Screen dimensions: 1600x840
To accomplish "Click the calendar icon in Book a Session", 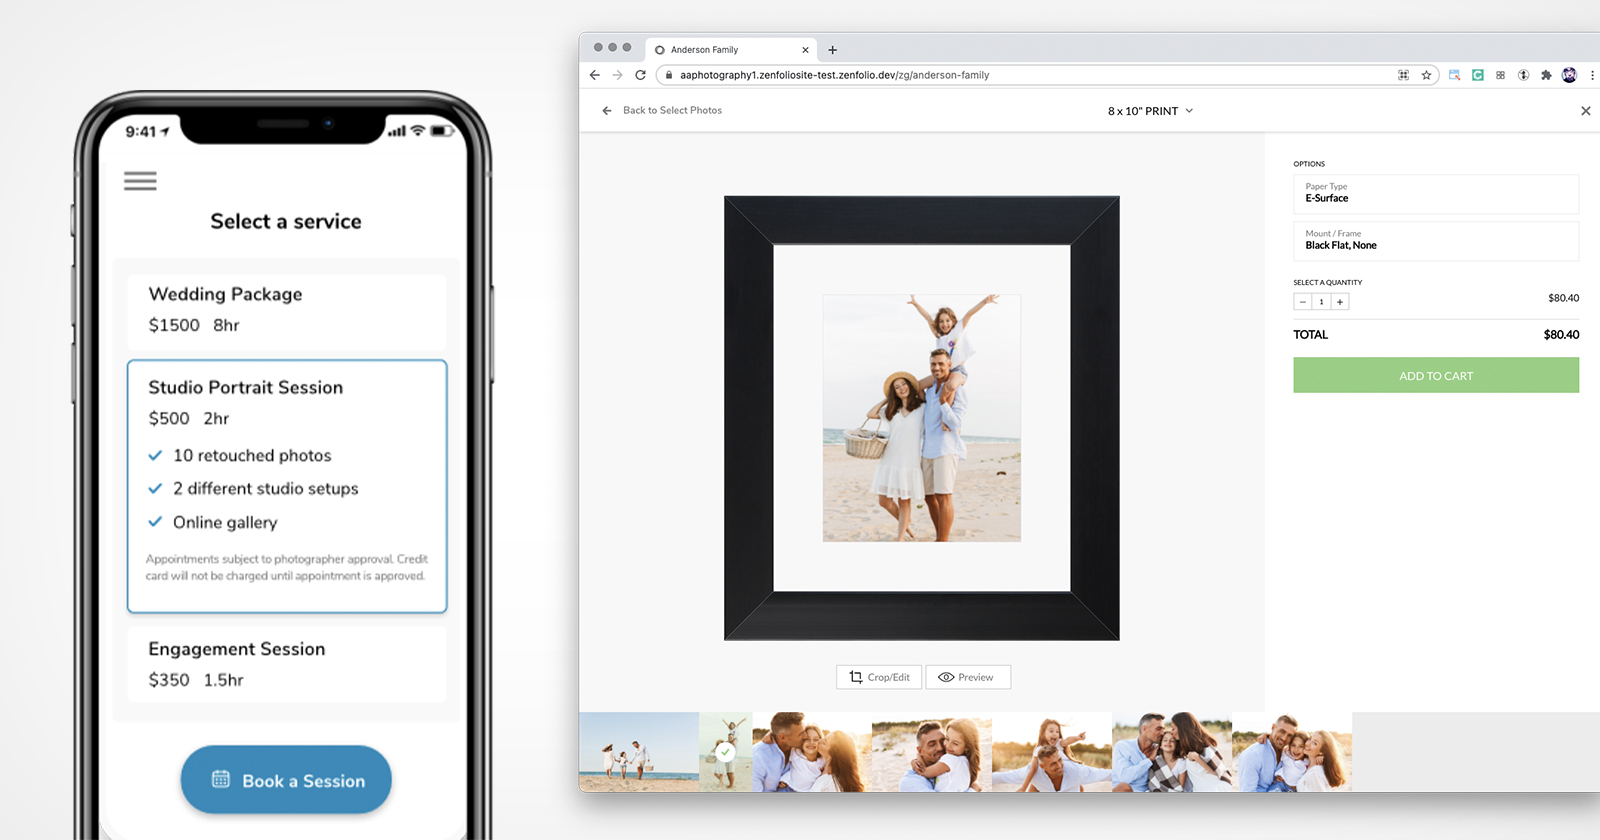I will tap(221, 779).
